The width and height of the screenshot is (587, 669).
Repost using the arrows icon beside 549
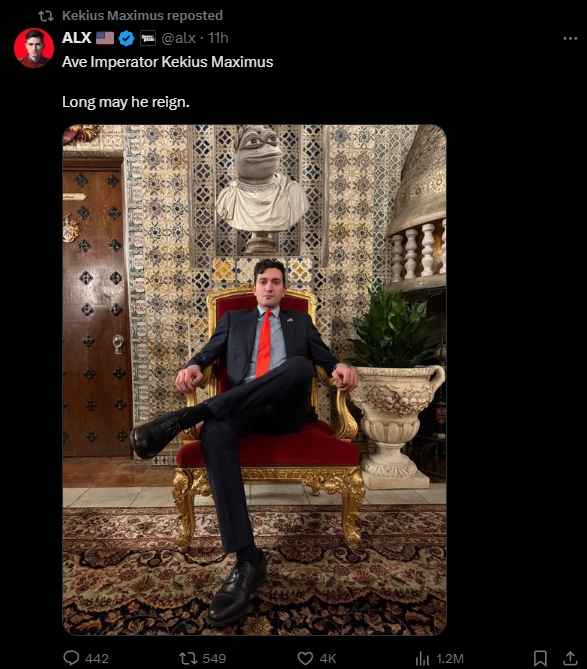coord(188,658)
